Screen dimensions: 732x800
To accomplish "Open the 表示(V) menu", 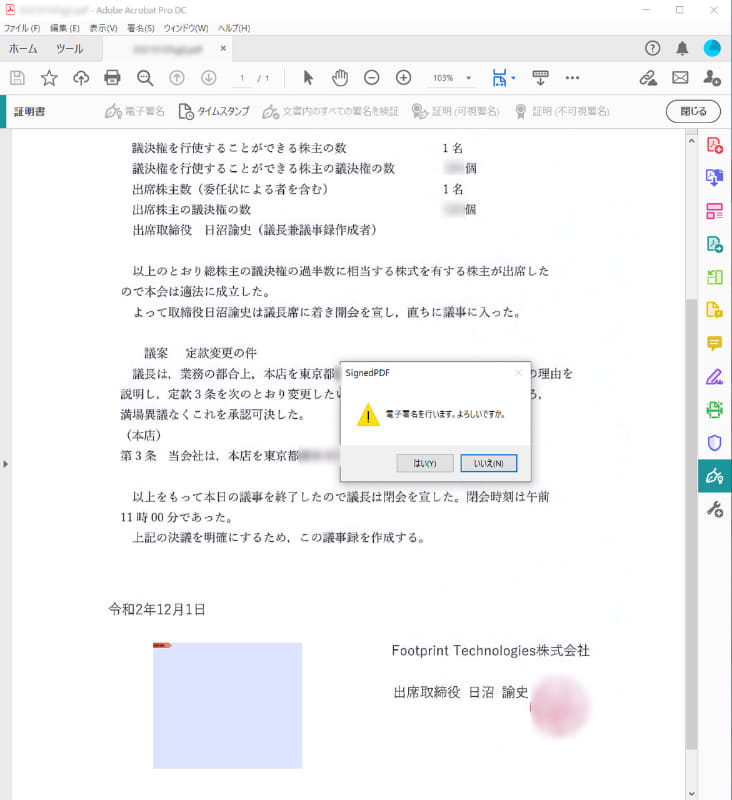I will point(104,28).
